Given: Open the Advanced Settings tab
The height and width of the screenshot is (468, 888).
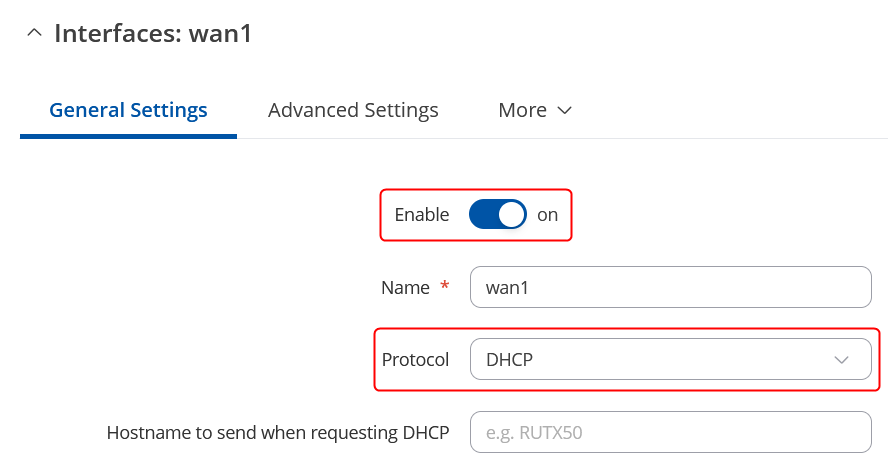Looking at the screenshot, I should [353, 110].
